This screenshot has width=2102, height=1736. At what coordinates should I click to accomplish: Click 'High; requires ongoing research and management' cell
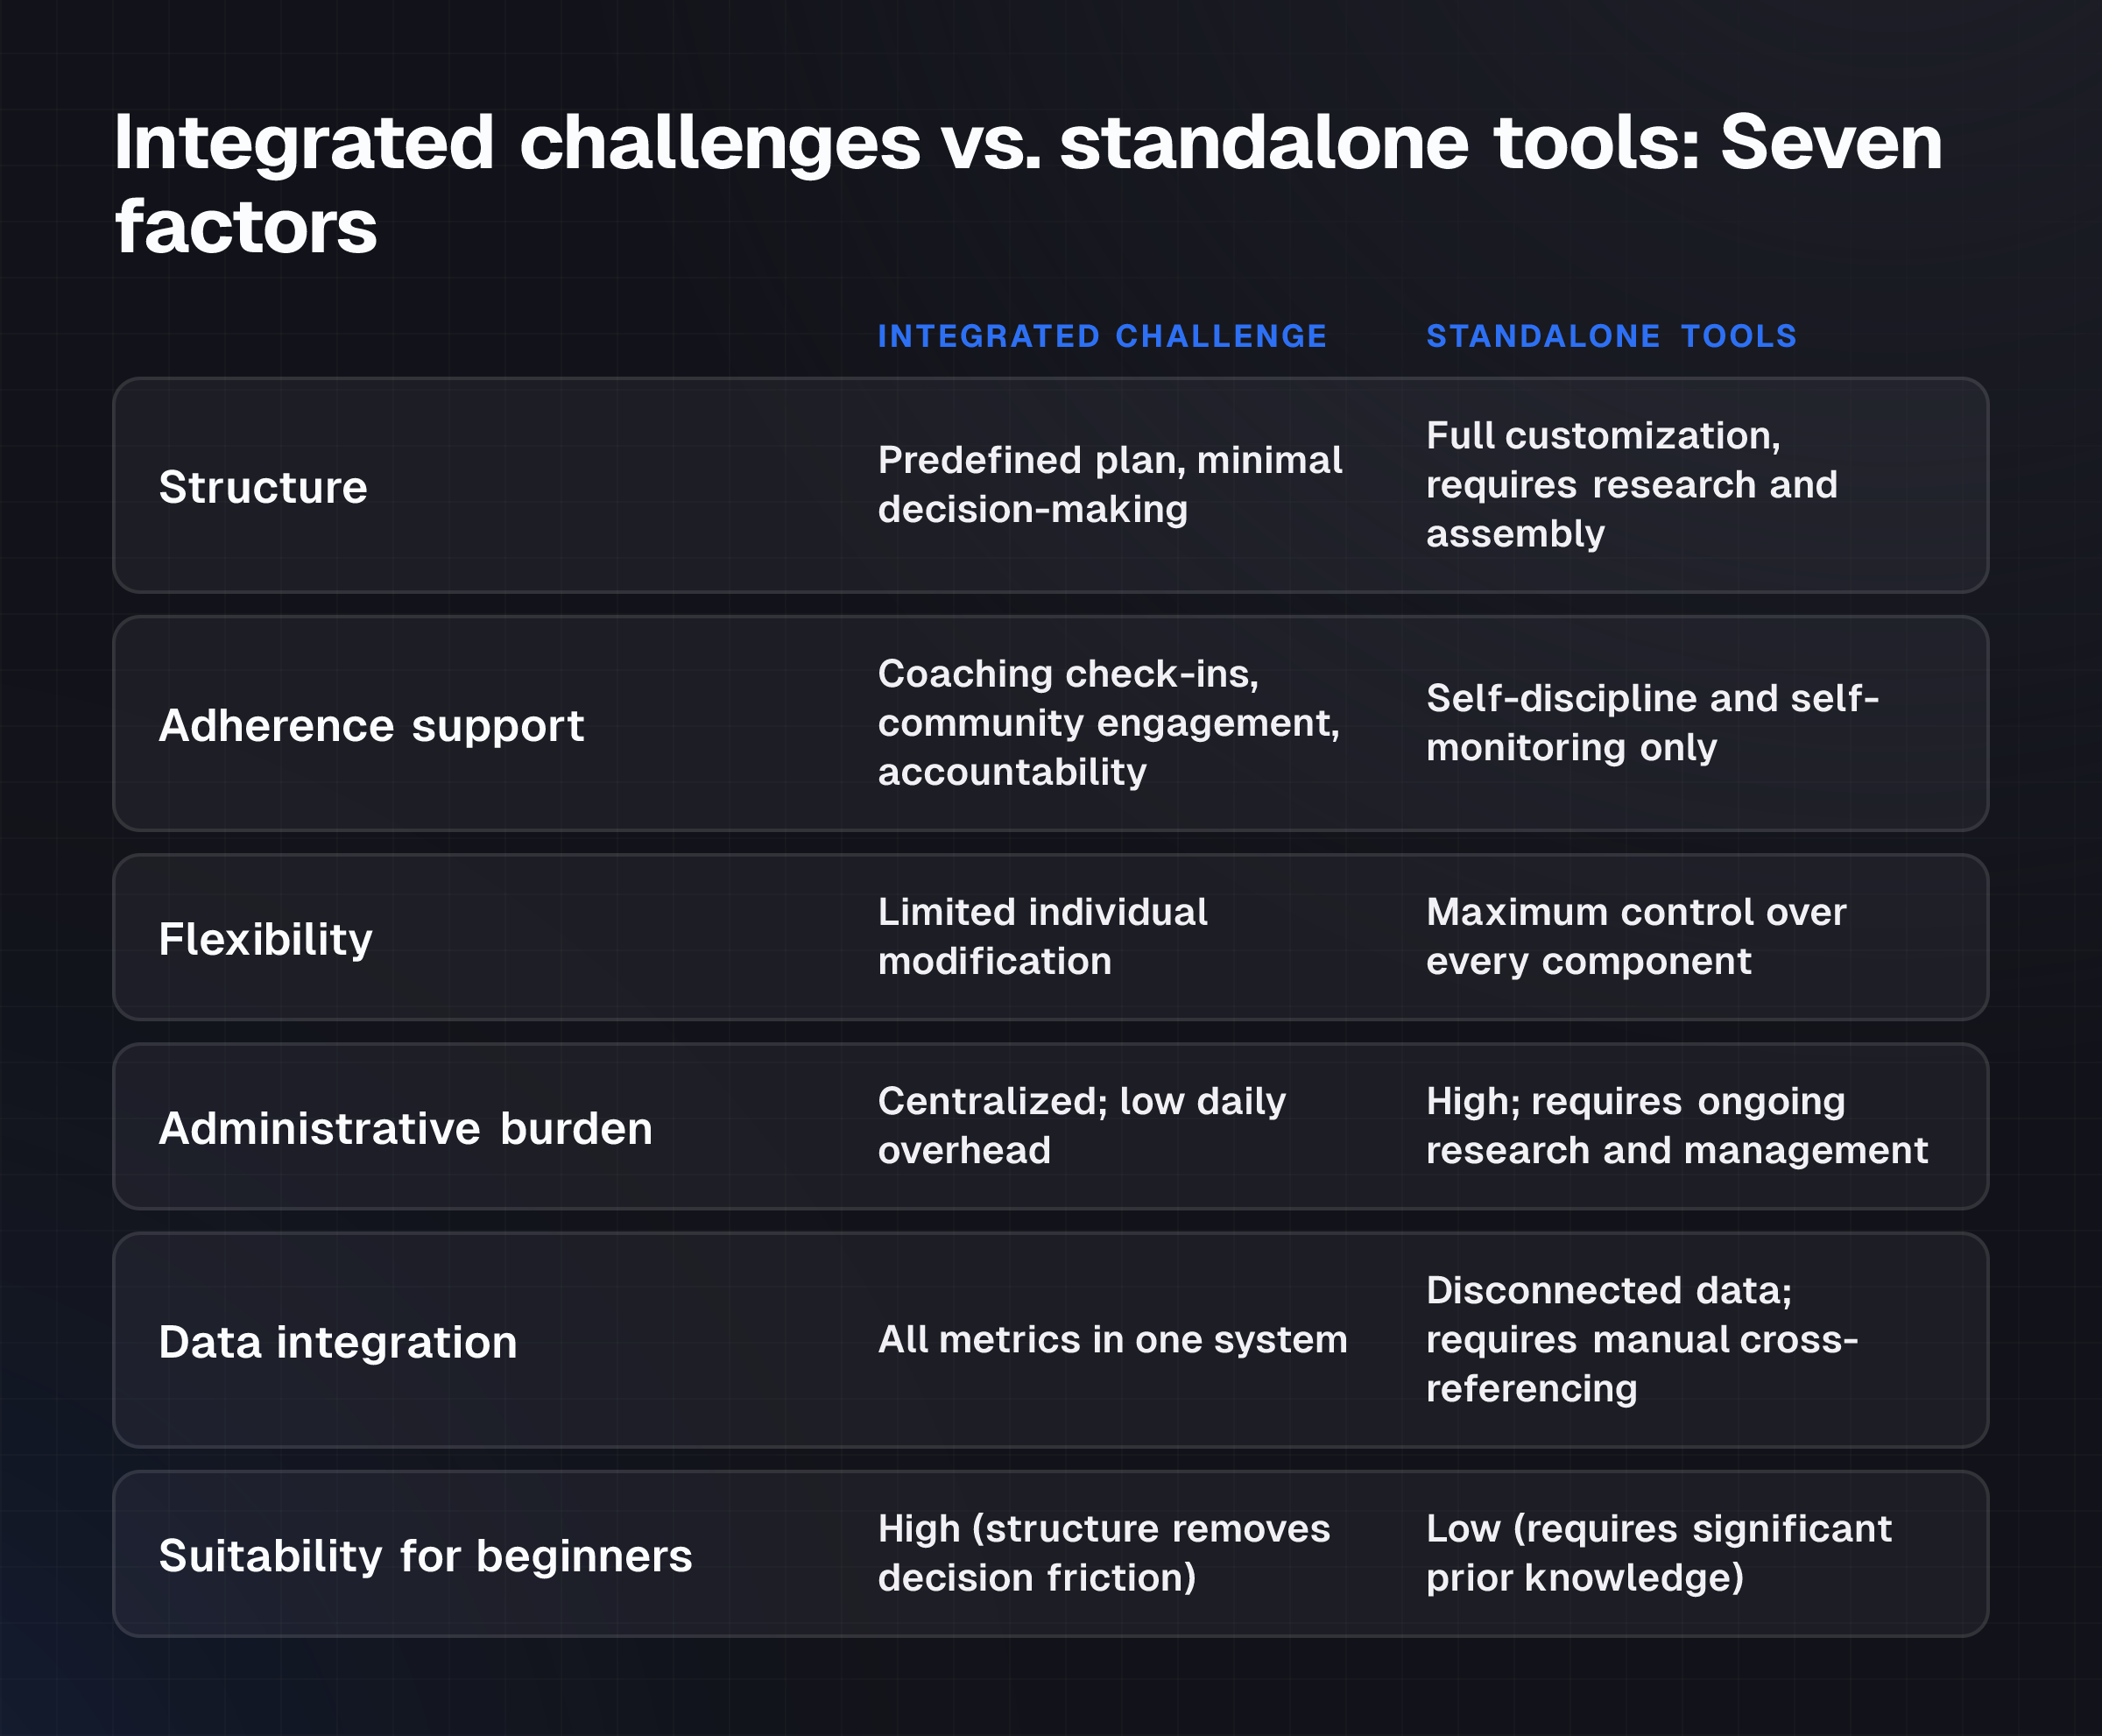(x=1677, y=1126)
